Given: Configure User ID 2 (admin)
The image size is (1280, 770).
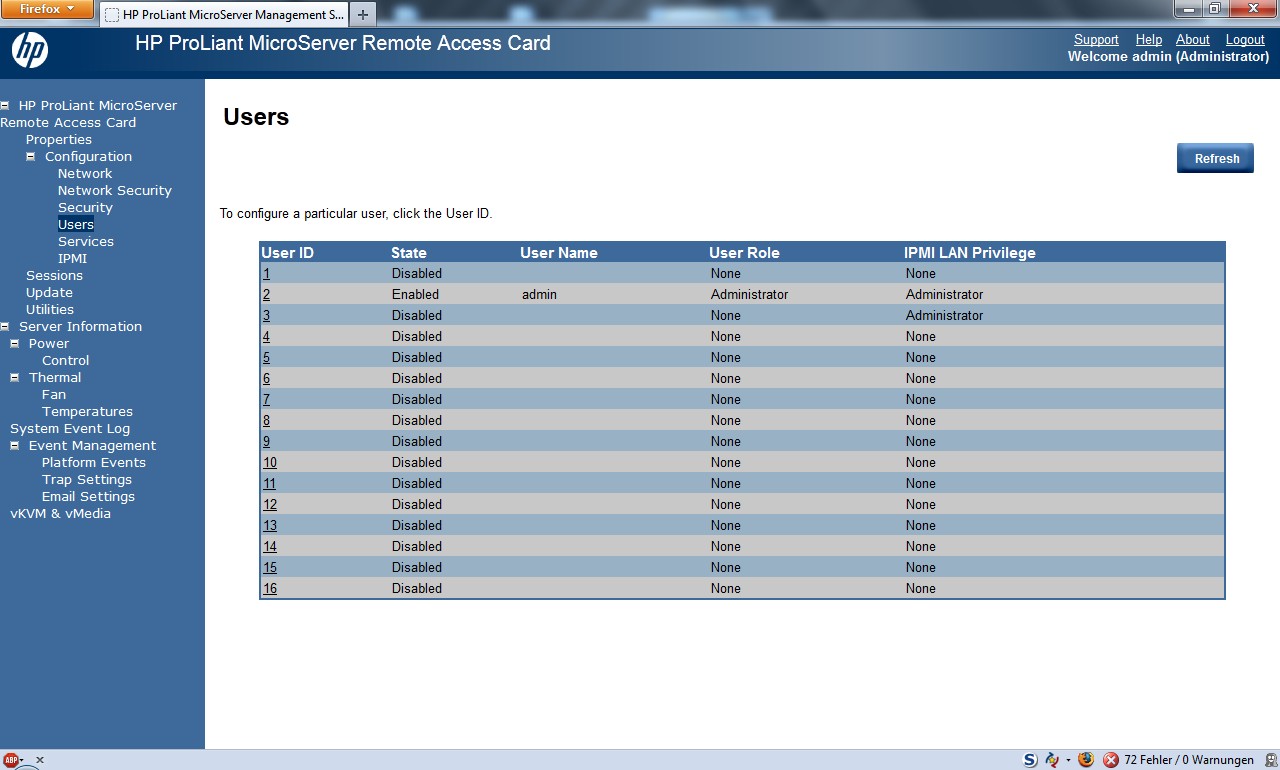Looking at the screenshot, I should click(x=266, y=294).
